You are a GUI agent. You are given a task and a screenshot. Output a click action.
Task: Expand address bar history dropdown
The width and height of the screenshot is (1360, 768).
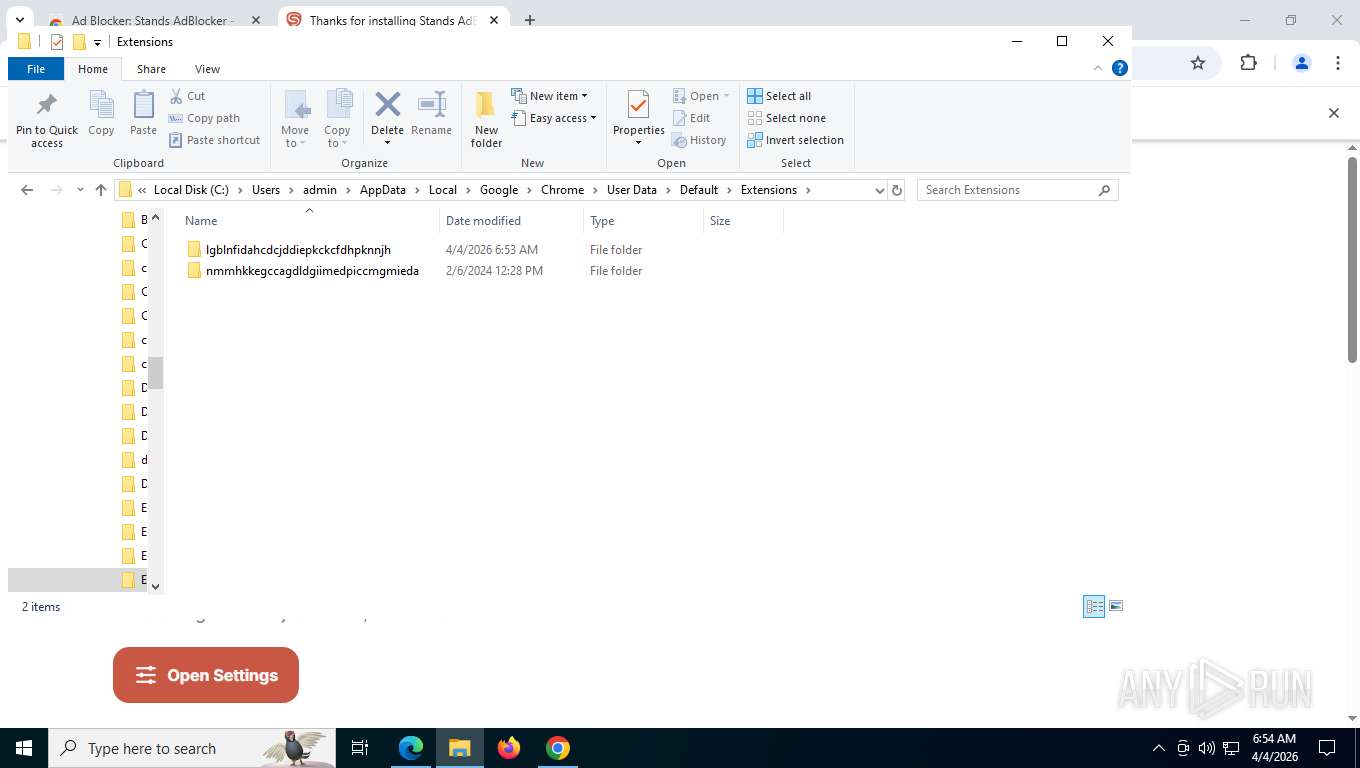(879, 190)
